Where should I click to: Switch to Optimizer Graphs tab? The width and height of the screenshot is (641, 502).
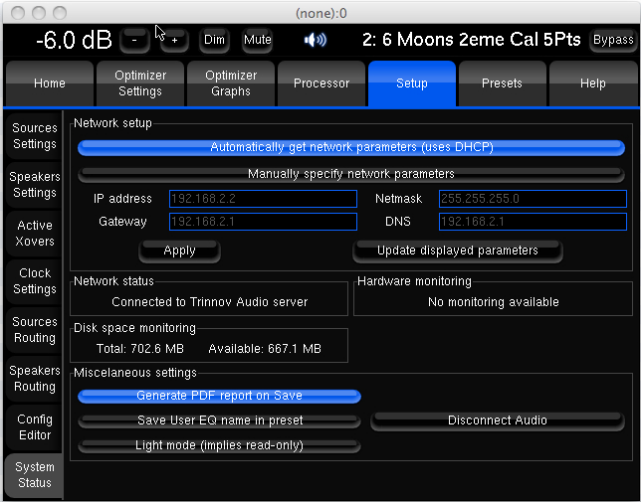coord(231,84)
